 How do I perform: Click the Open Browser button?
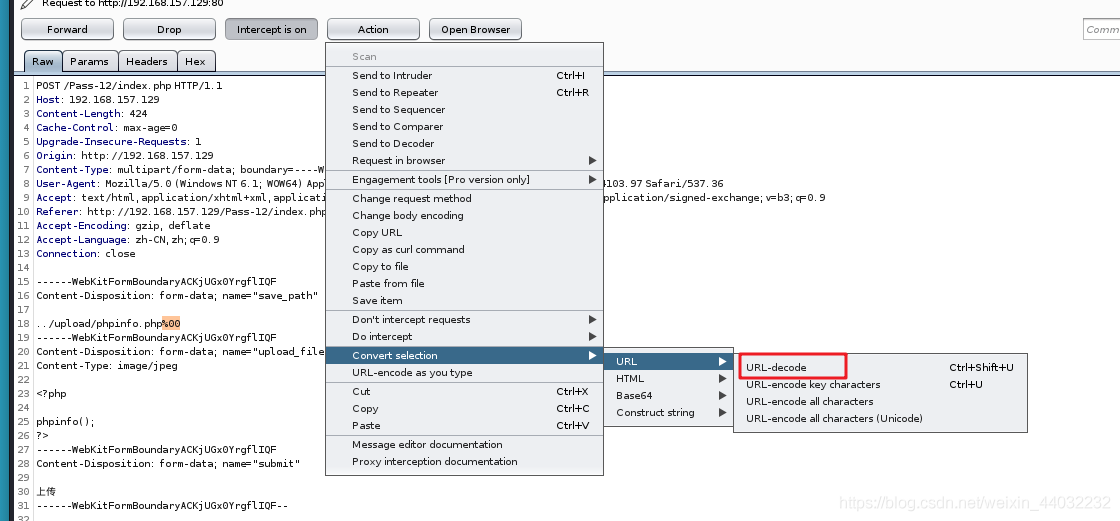[475, 29]
